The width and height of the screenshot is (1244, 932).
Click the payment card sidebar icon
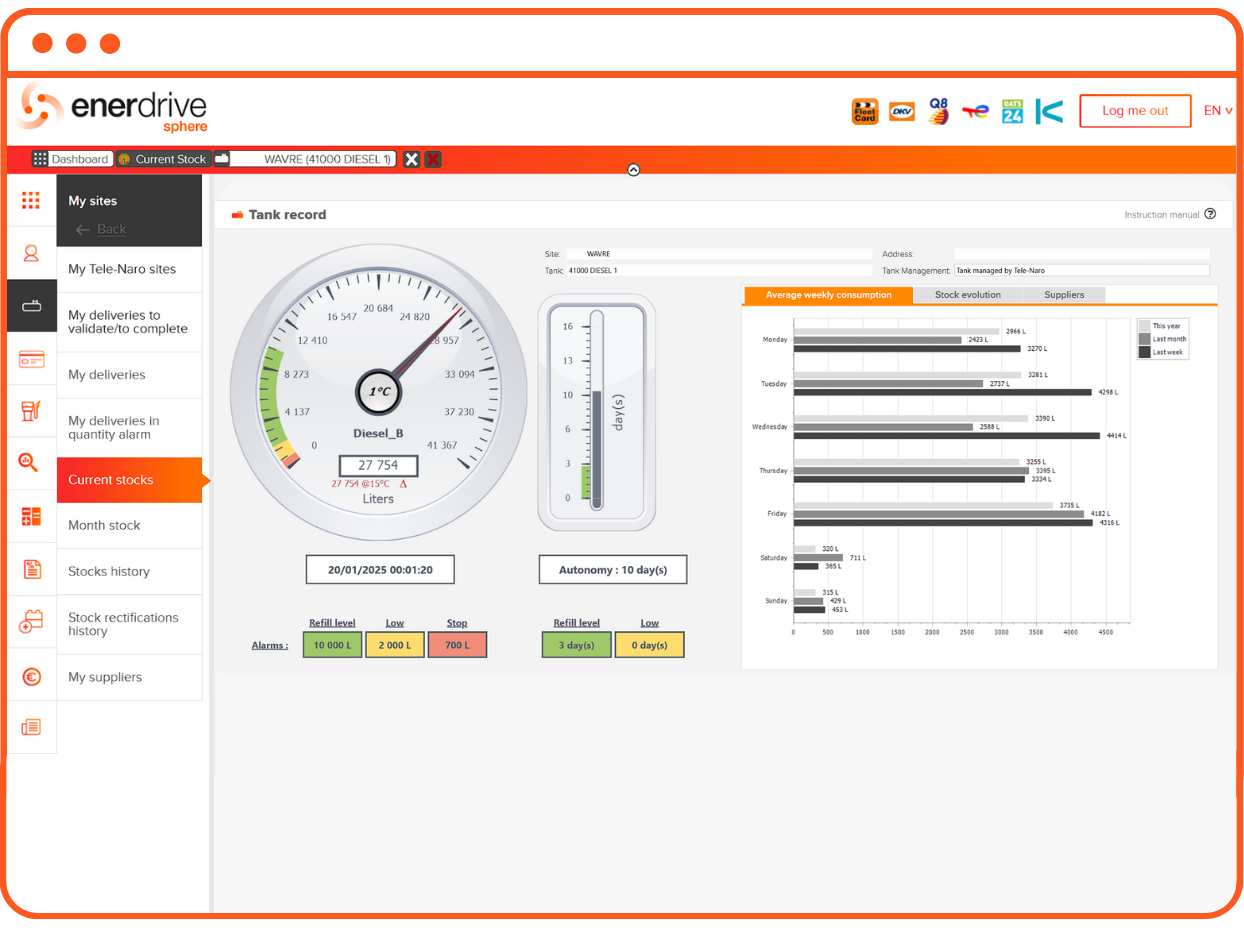click(x=31, y=360)
